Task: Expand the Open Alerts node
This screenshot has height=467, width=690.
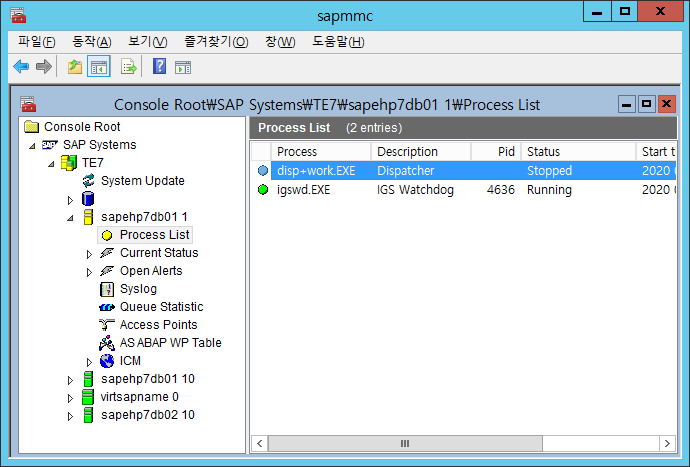Action: pyautogui.click(x=89, y=272)
